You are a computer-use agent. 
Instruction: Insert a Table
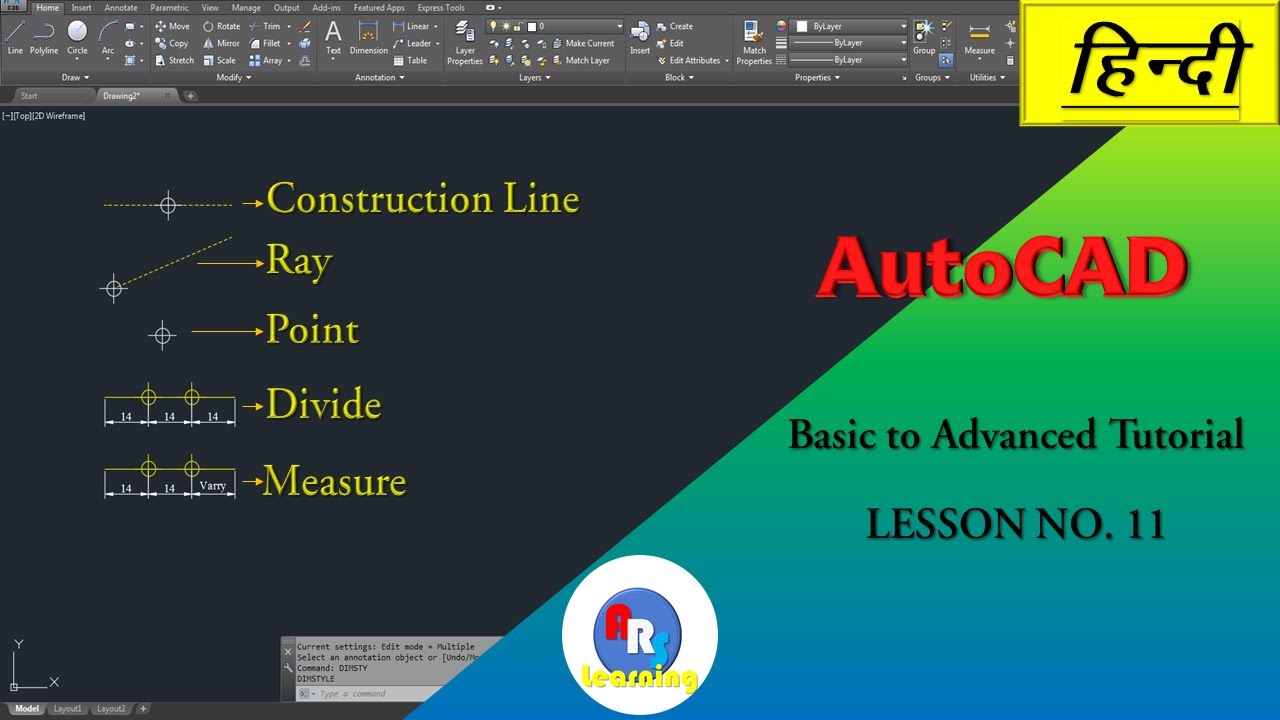point(410,60)
